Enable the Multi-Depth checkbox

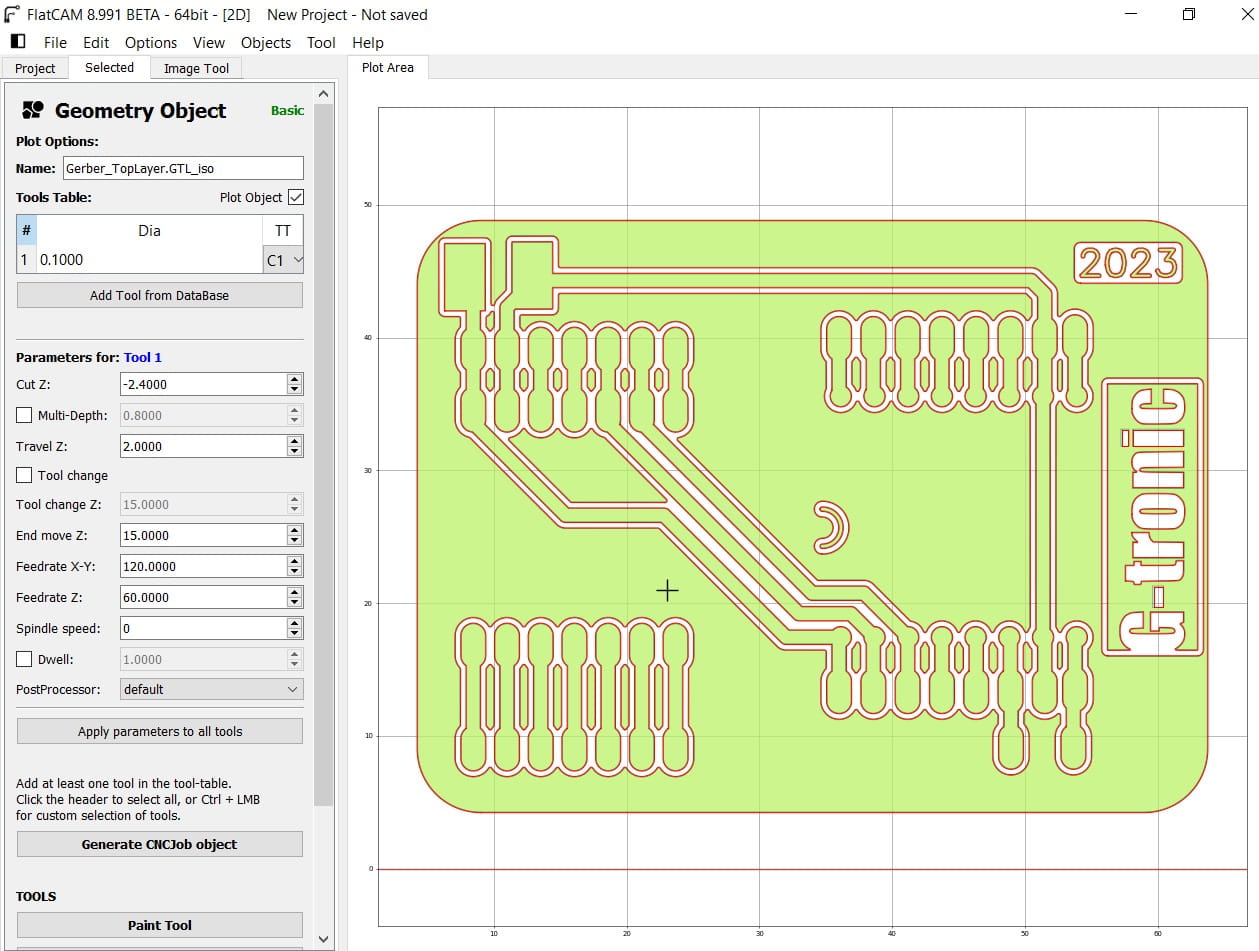pos(22,415)
